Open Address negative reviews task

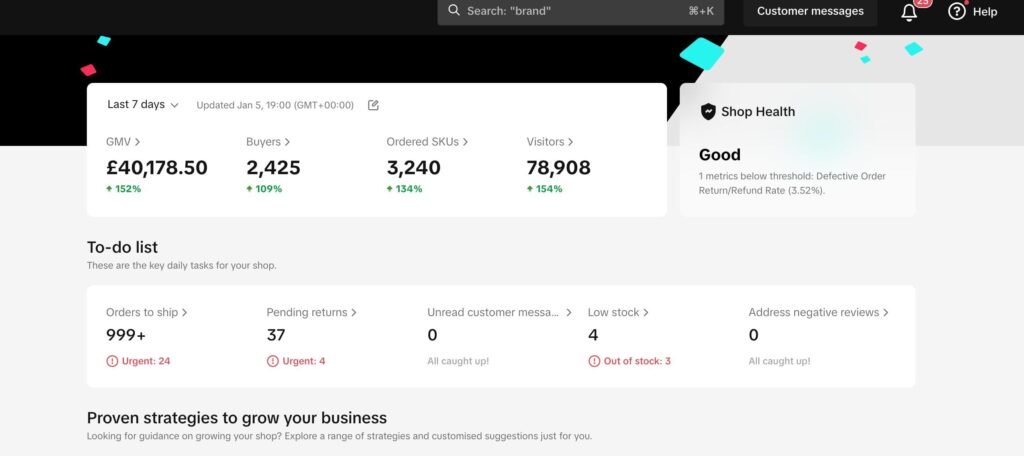[x=818, y=313]
